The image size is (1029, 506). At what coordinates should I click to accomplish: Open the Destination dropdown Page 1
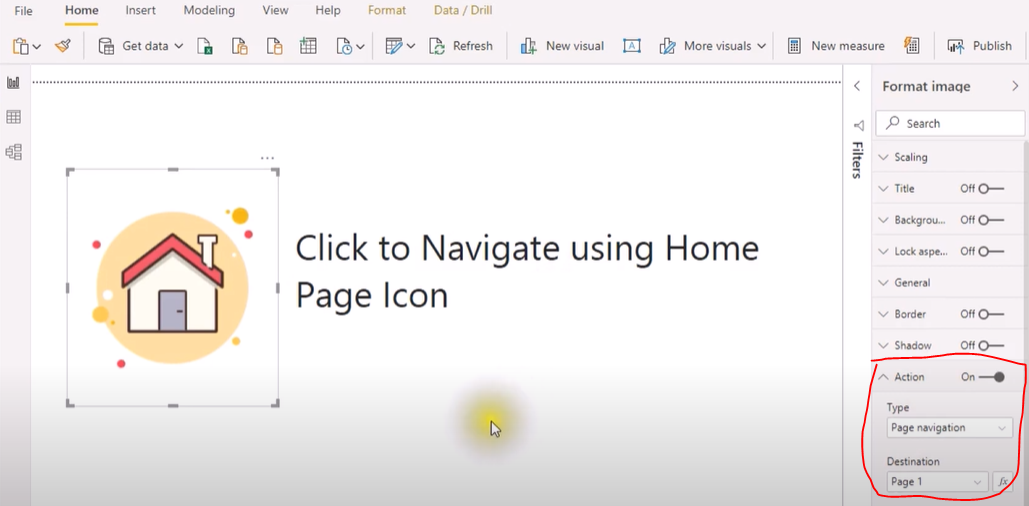937,482
